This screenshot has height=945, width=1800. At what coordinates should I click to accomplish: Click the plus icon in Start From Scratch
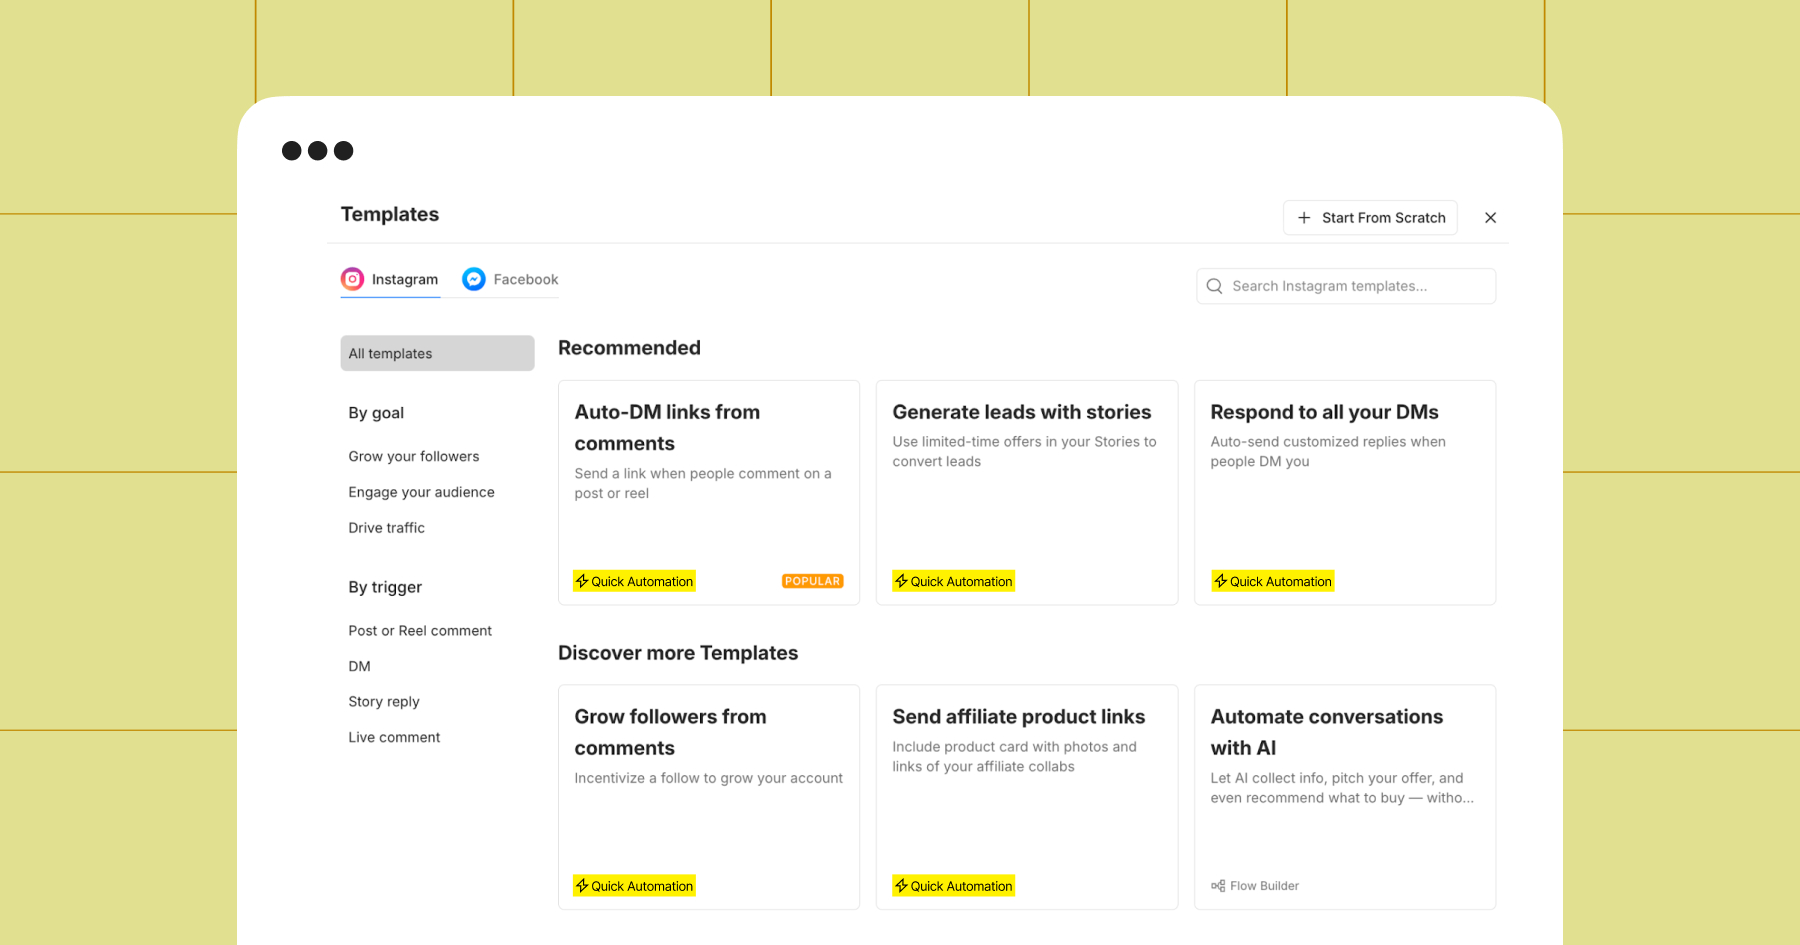pyautogui.click(x=1304, y=218)
